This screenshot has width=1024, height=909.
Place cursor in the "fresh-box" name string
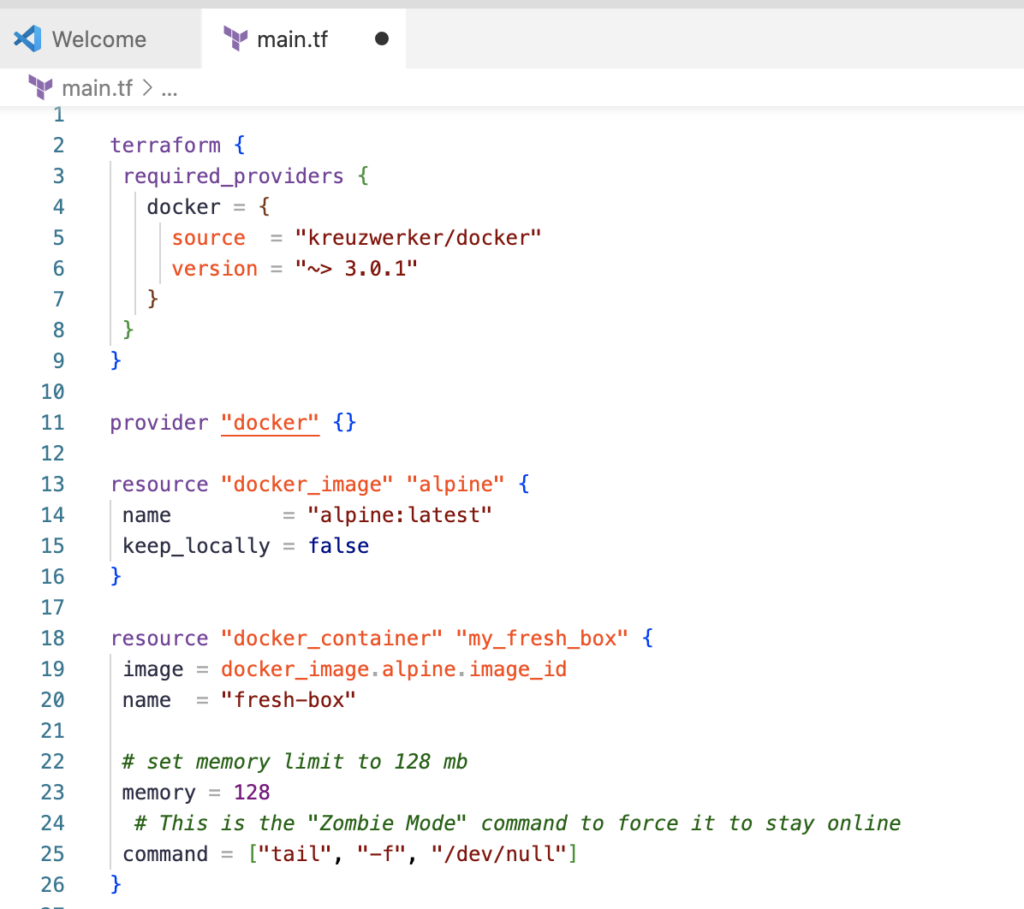click(289, 700)
